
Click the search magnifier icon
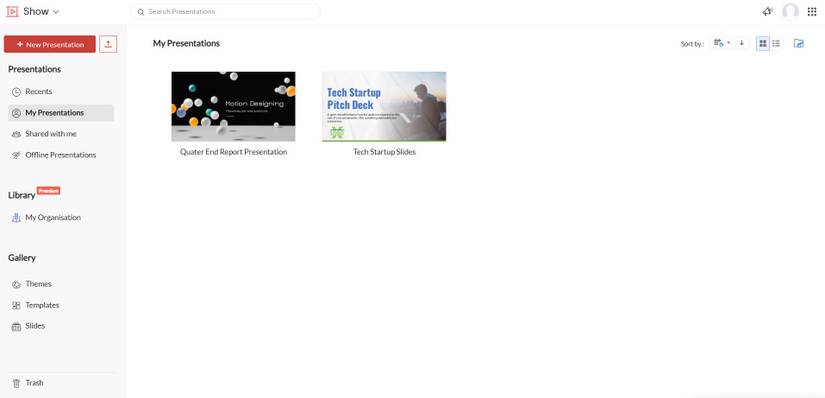click(x=141, y=12)
